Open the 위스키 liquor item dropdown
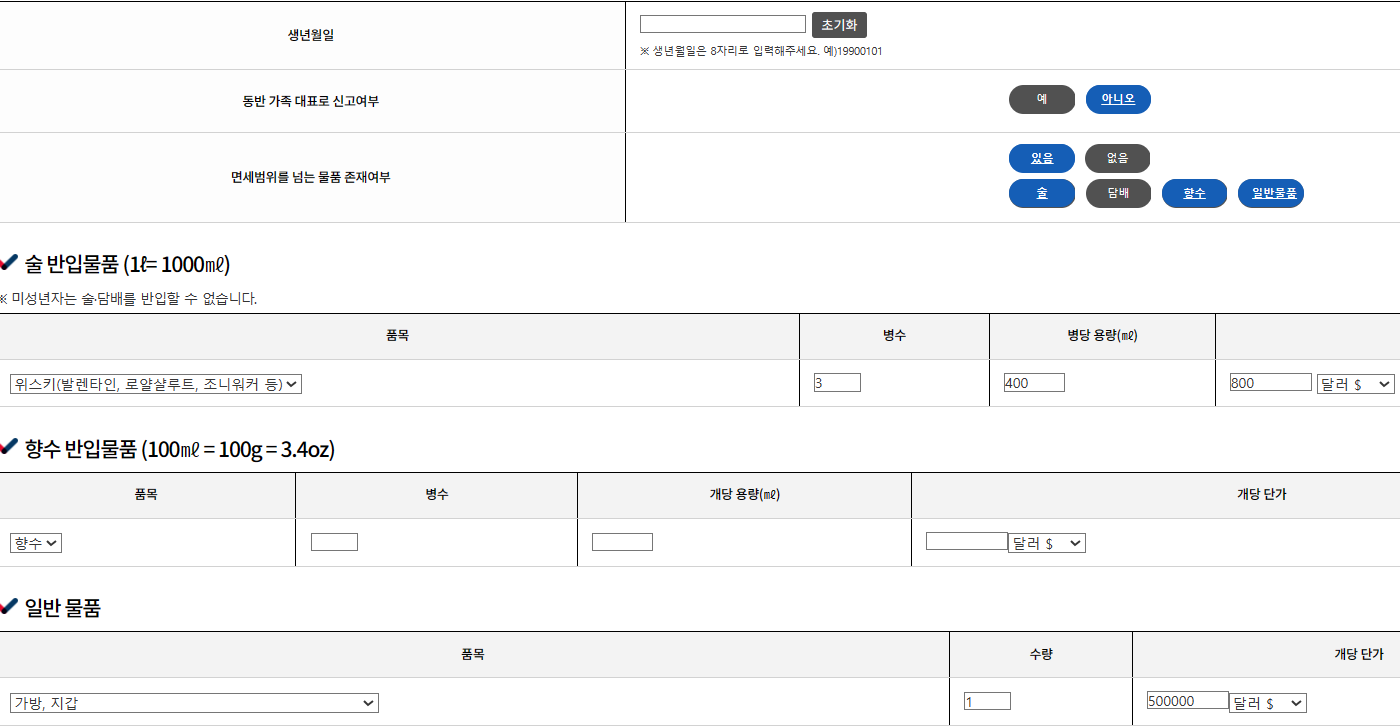 [x=156, y=384]
